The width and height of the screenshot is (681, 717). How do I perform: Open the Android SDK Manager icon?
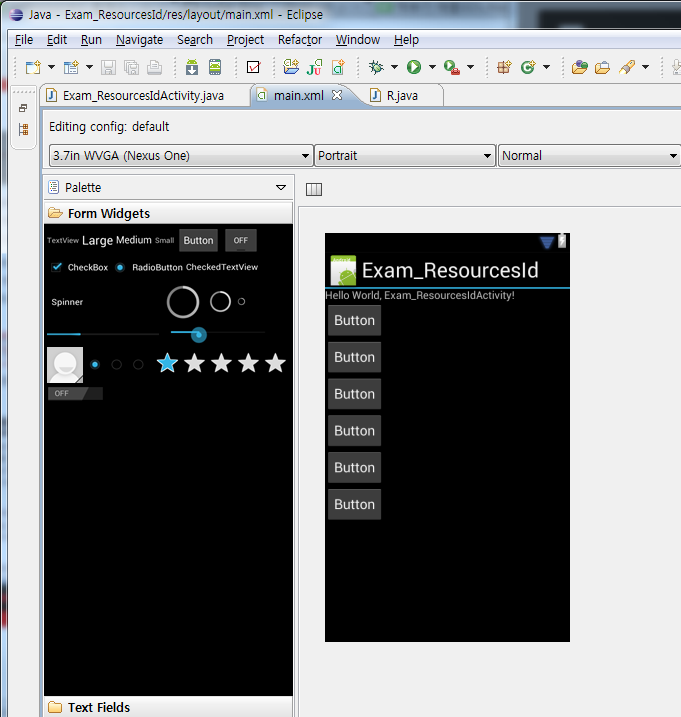click(x=192, y=67)
